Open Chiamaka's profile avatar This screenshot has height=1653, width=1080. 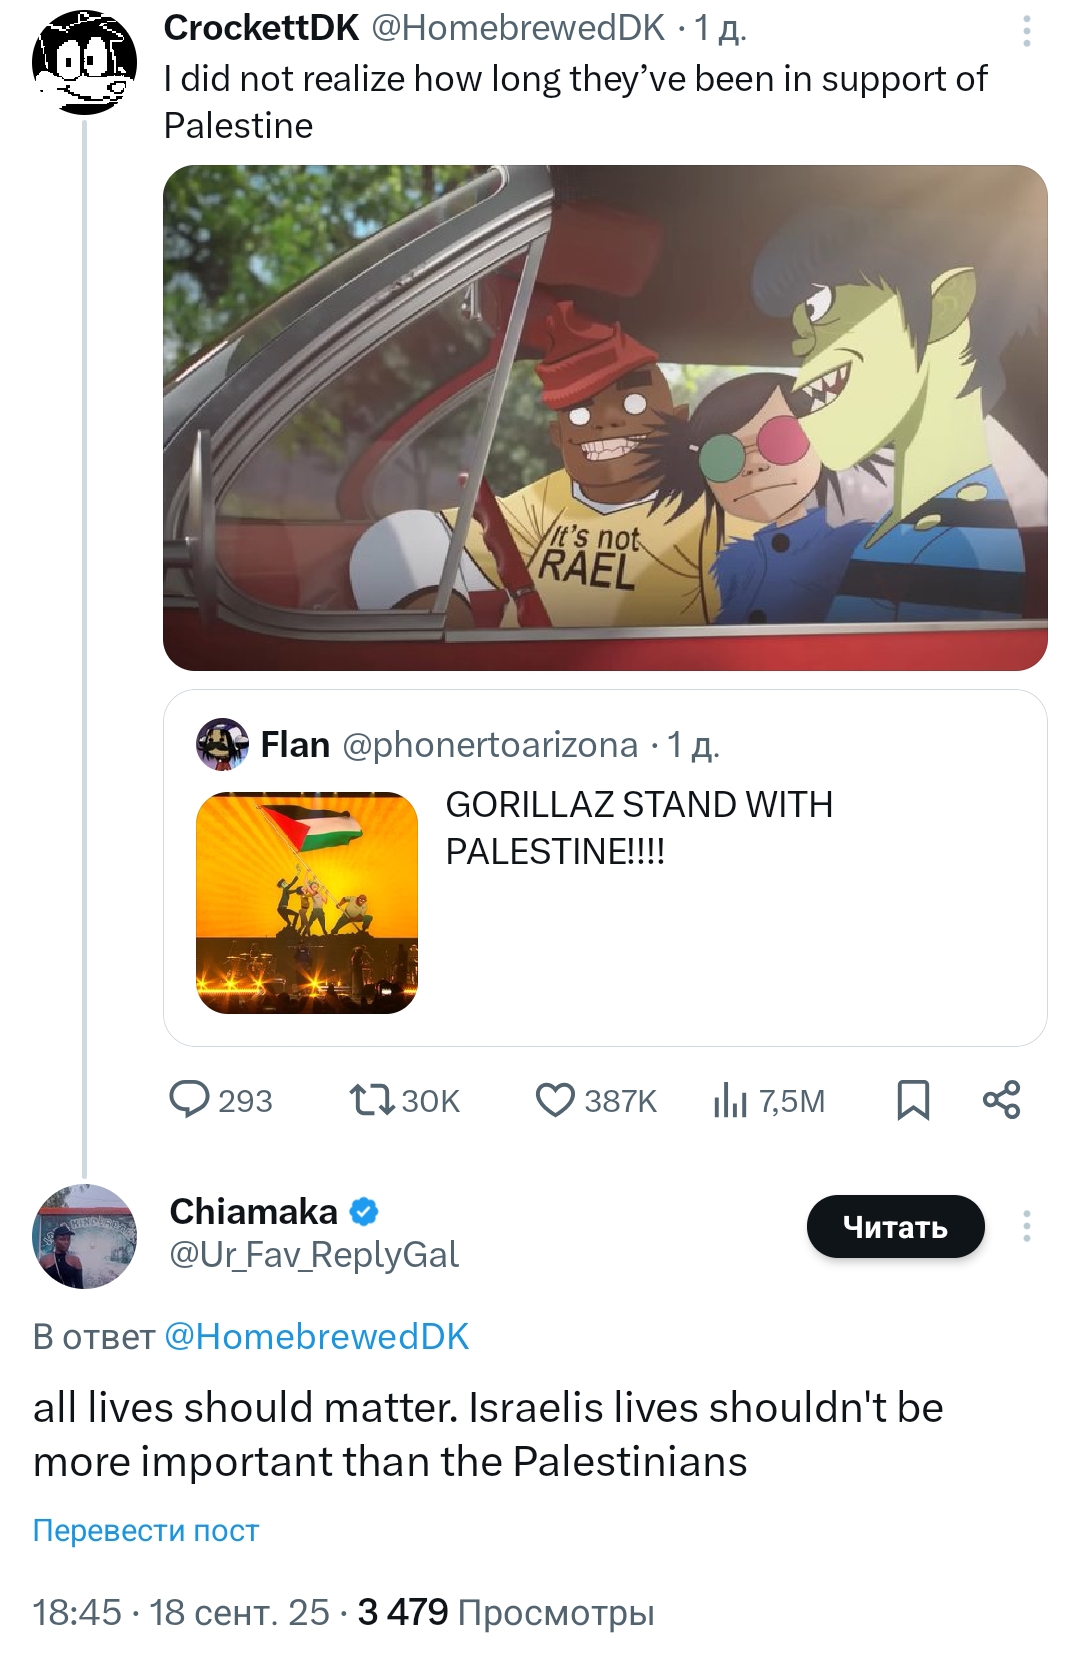(84, 1236)
